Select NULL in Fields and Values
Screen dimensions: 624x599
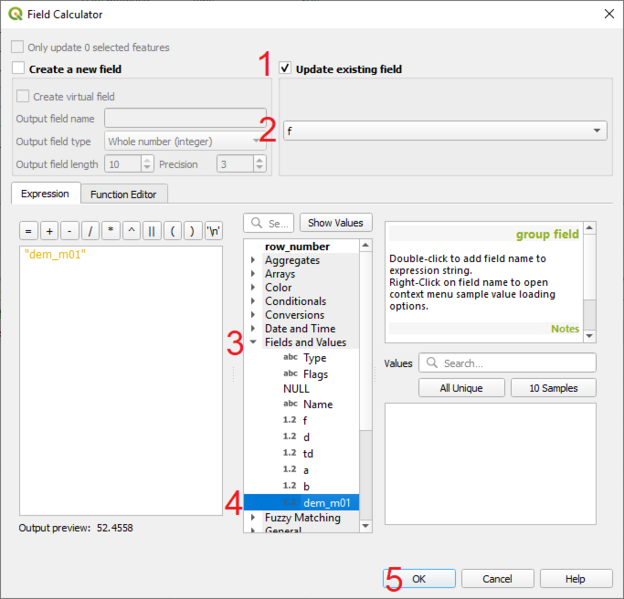click(296, 388)
